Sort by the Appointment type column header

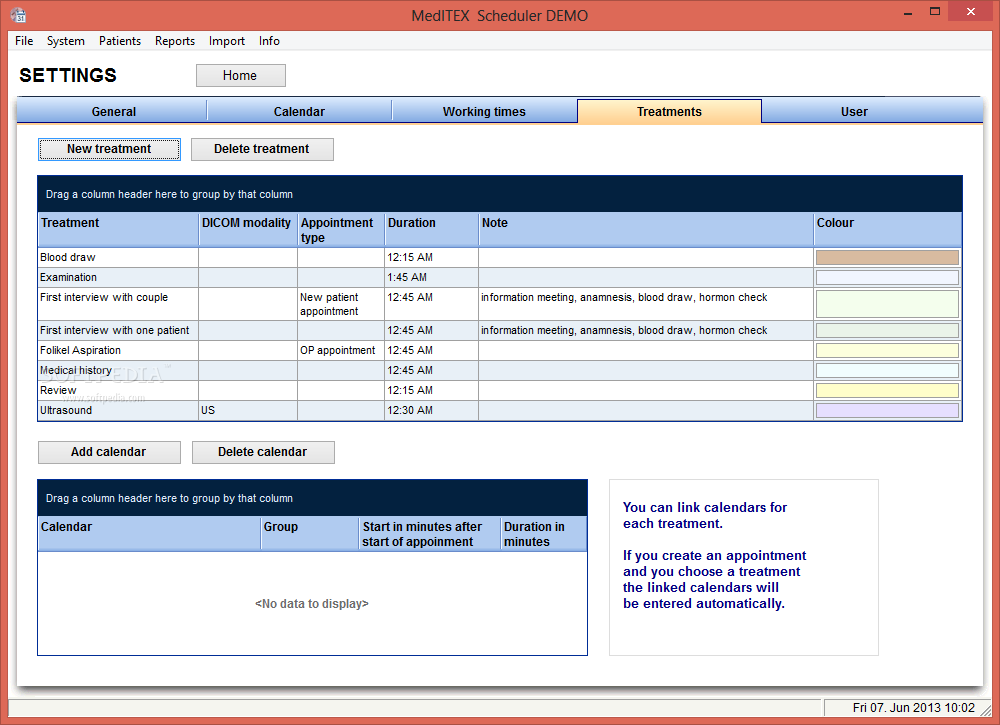(341, 230)
